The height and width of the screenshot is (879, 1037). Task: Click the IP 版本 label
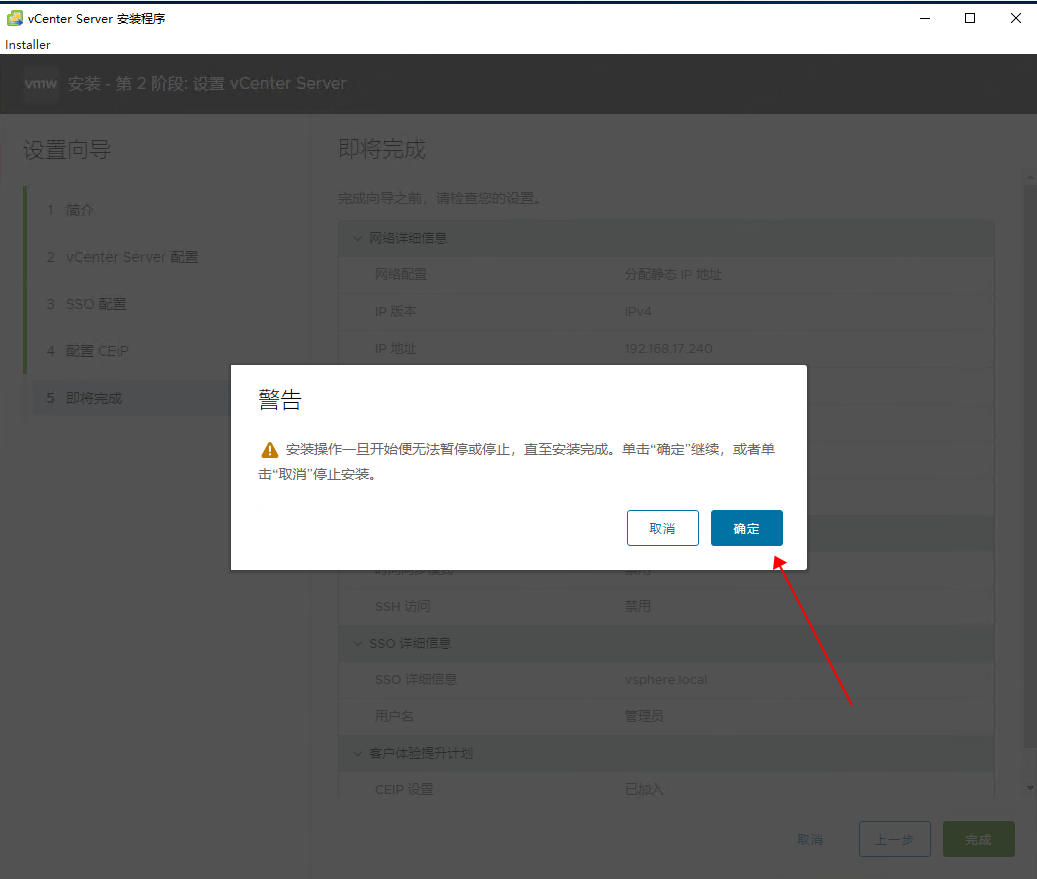(395, 312)
